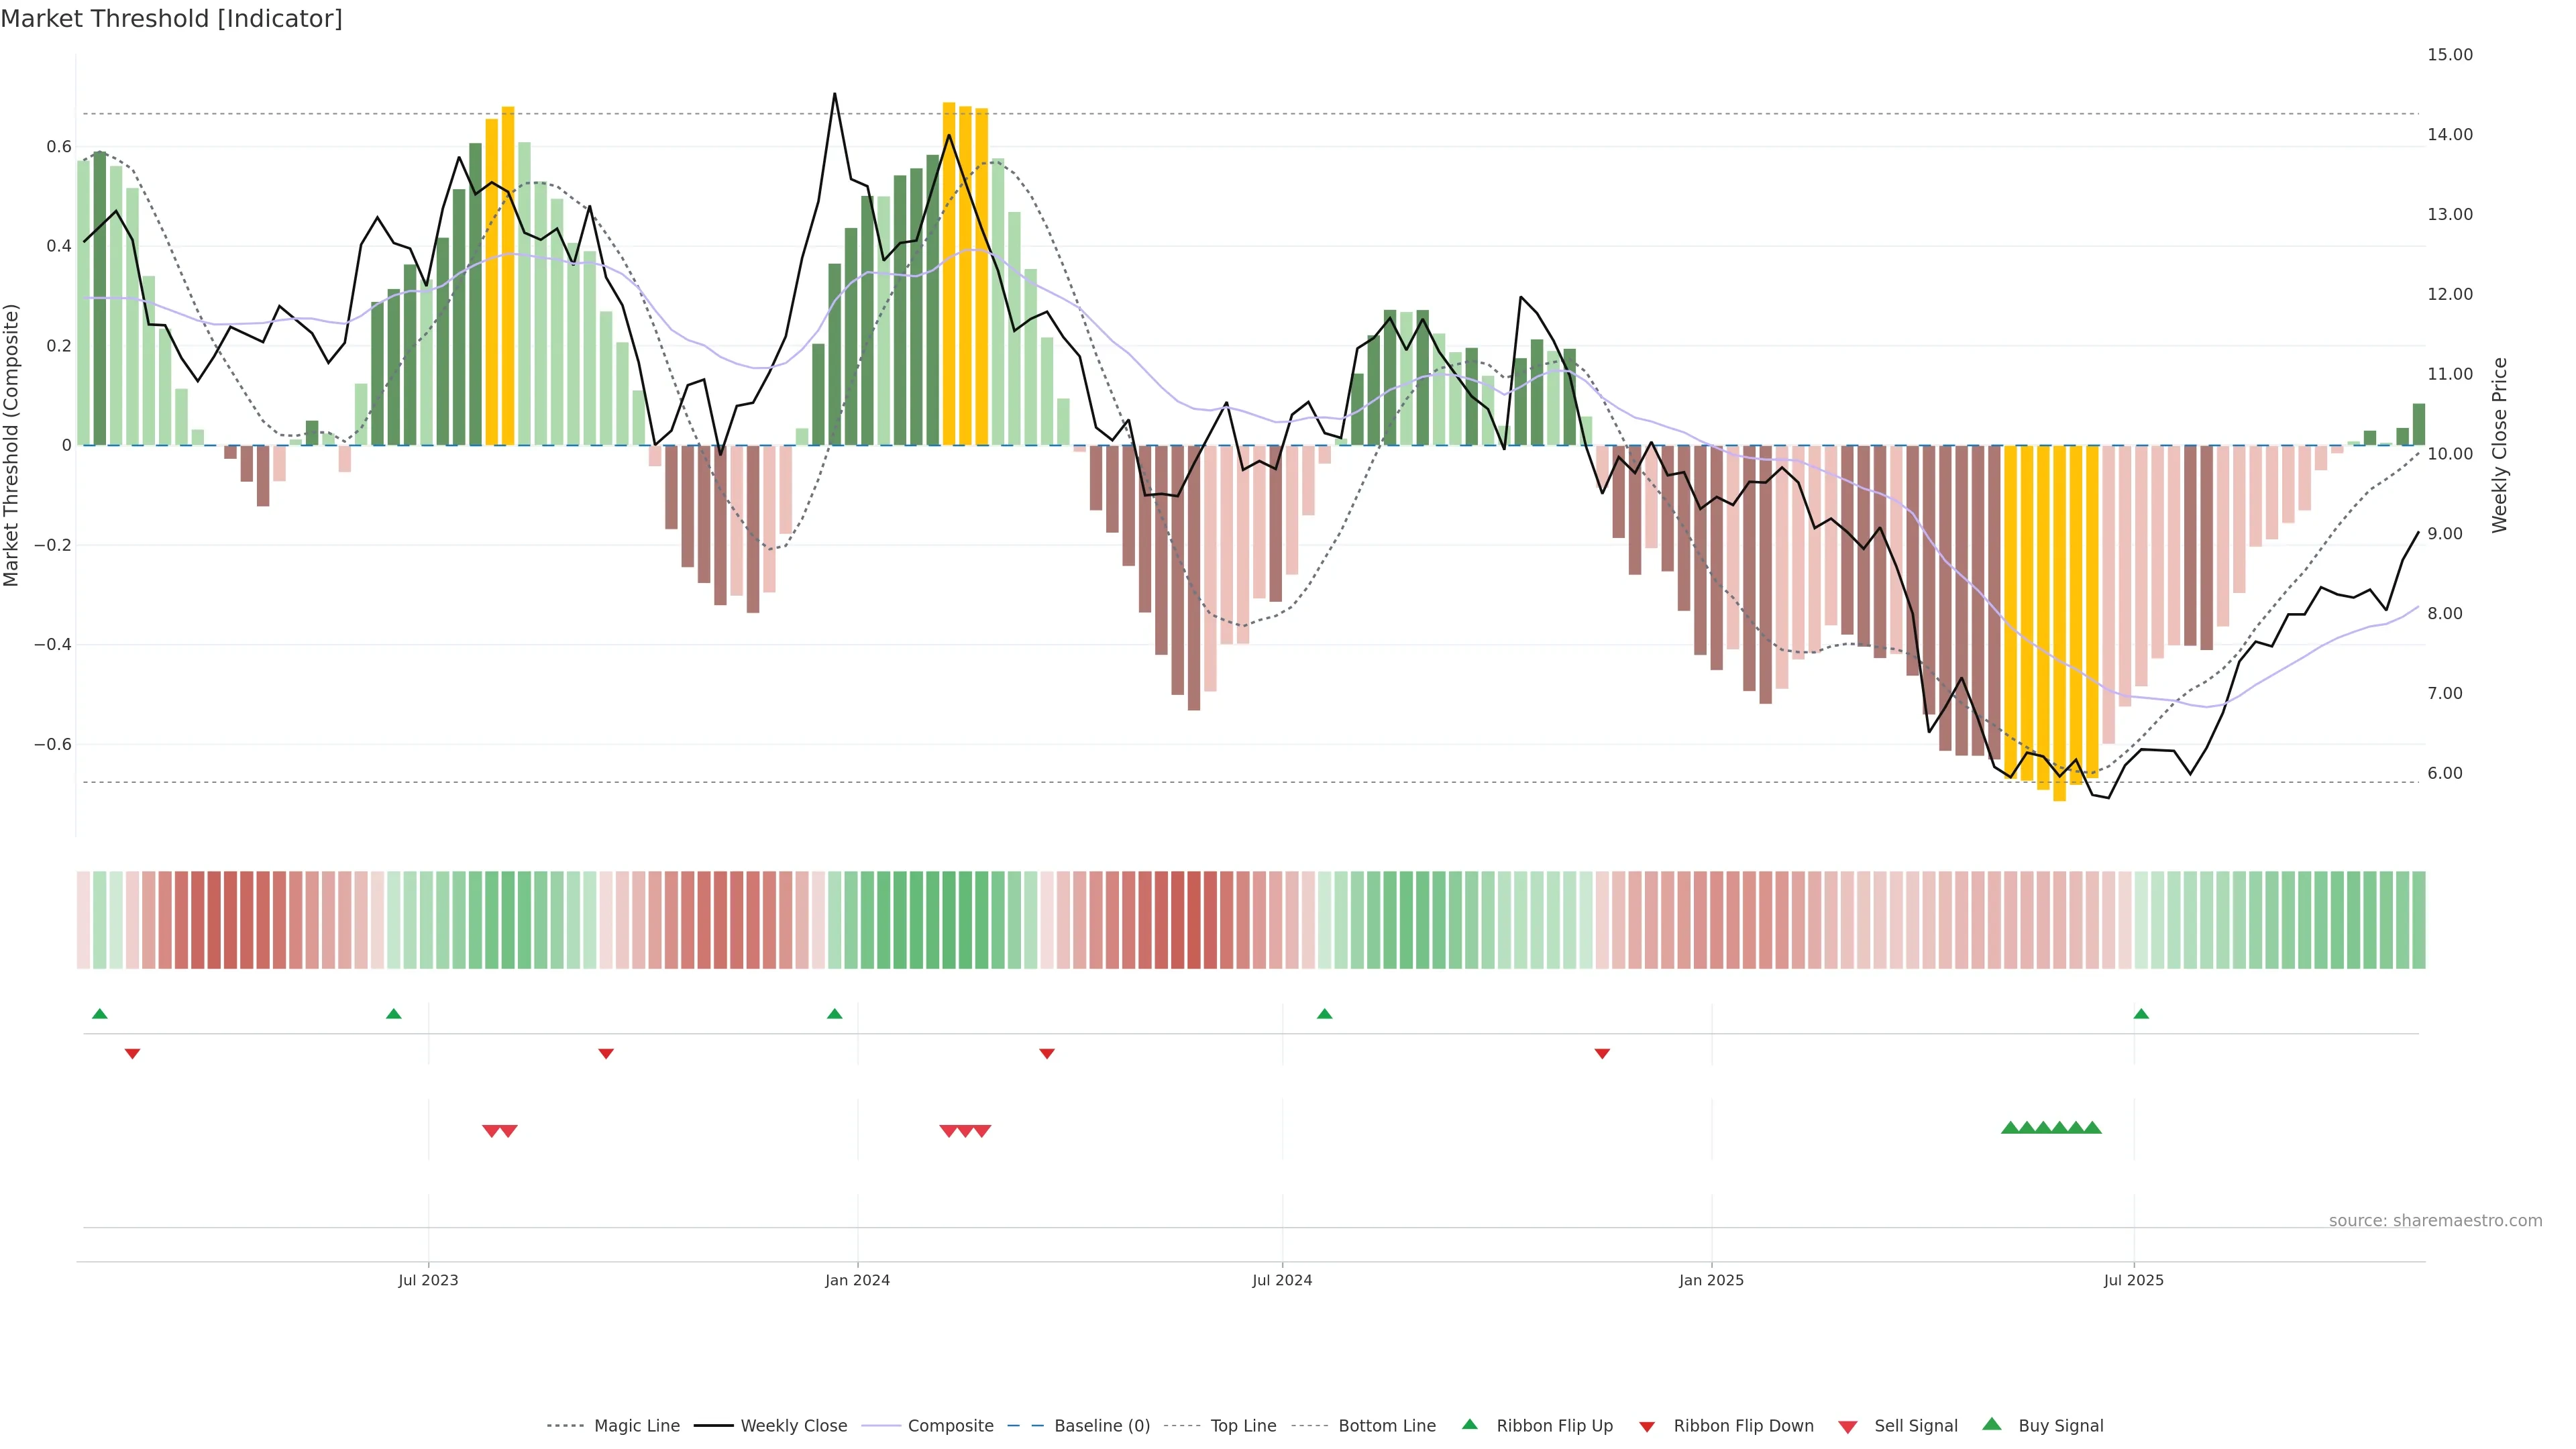Click the green flip-up marker near Jul 2025
The width and height of the screenshot is (2576, 1449).
(2141, 1014)
